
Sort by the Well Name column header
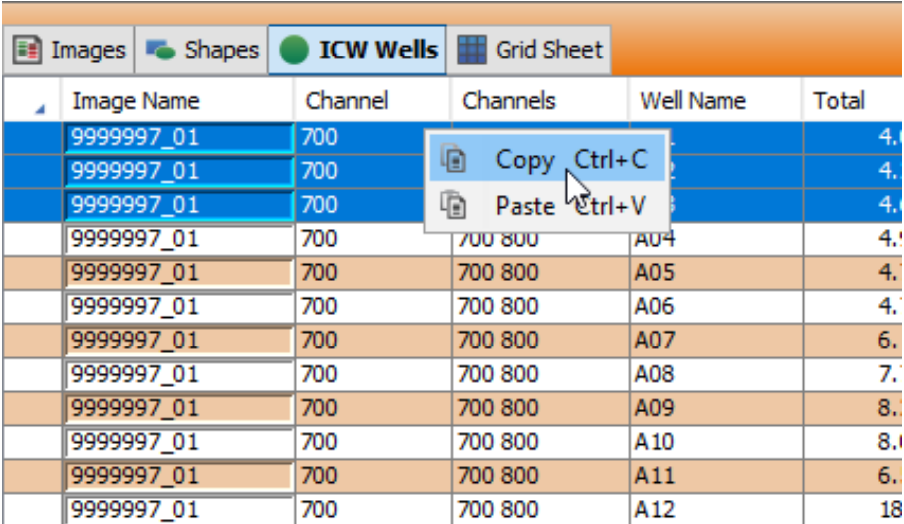coord(715,101)
